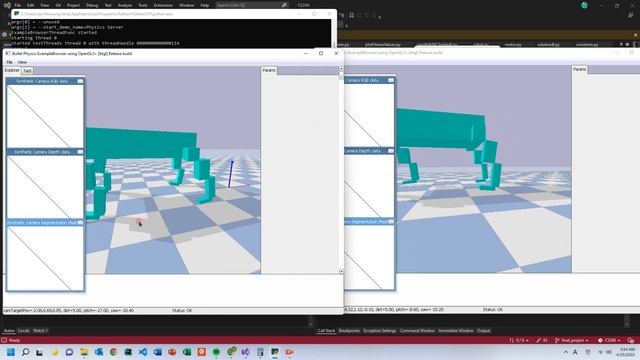Open Visual Studio Analyze menu

(x=124, y=5)
